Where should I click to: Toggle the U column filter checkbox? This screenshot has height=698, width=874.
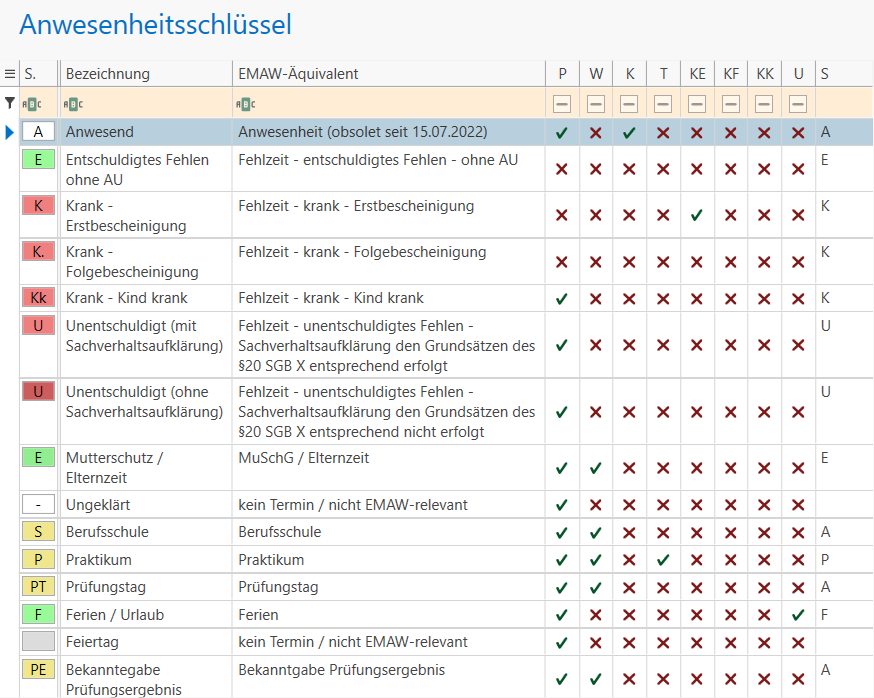tap(798, 104)
